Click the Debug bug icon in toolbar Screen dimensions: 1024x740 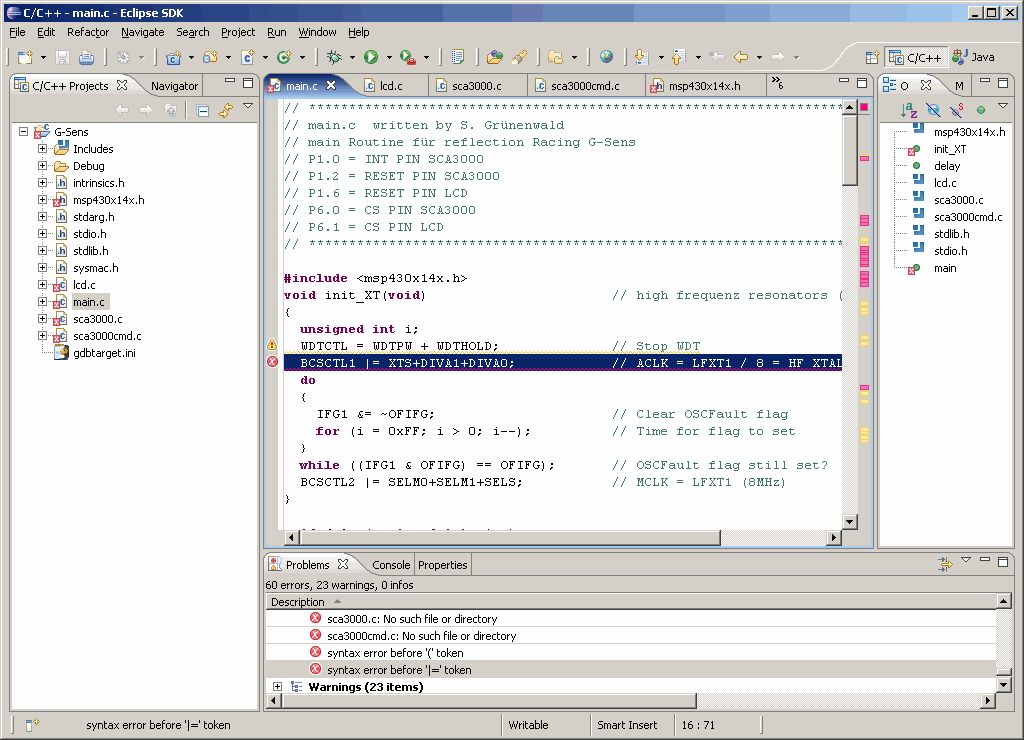[334, 57]
